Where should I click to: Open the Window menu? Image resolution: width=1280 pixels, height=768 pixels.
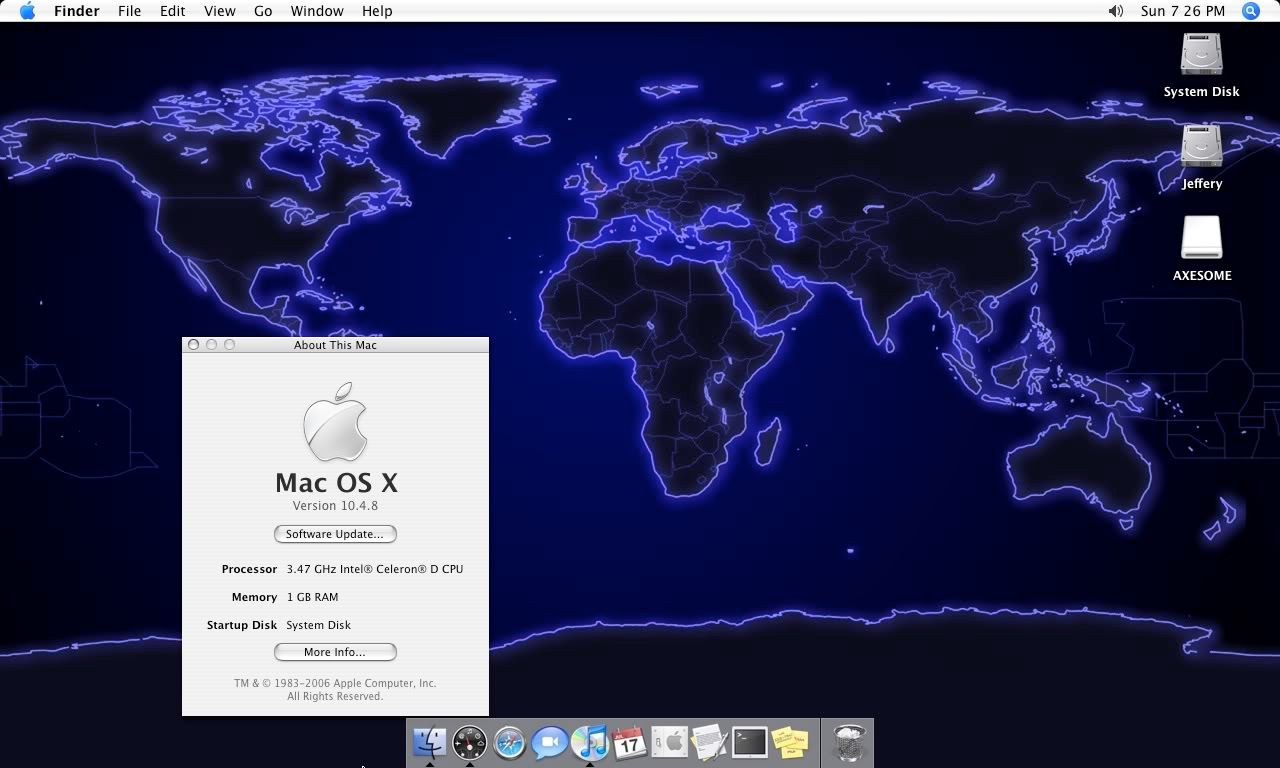(317, 11)
